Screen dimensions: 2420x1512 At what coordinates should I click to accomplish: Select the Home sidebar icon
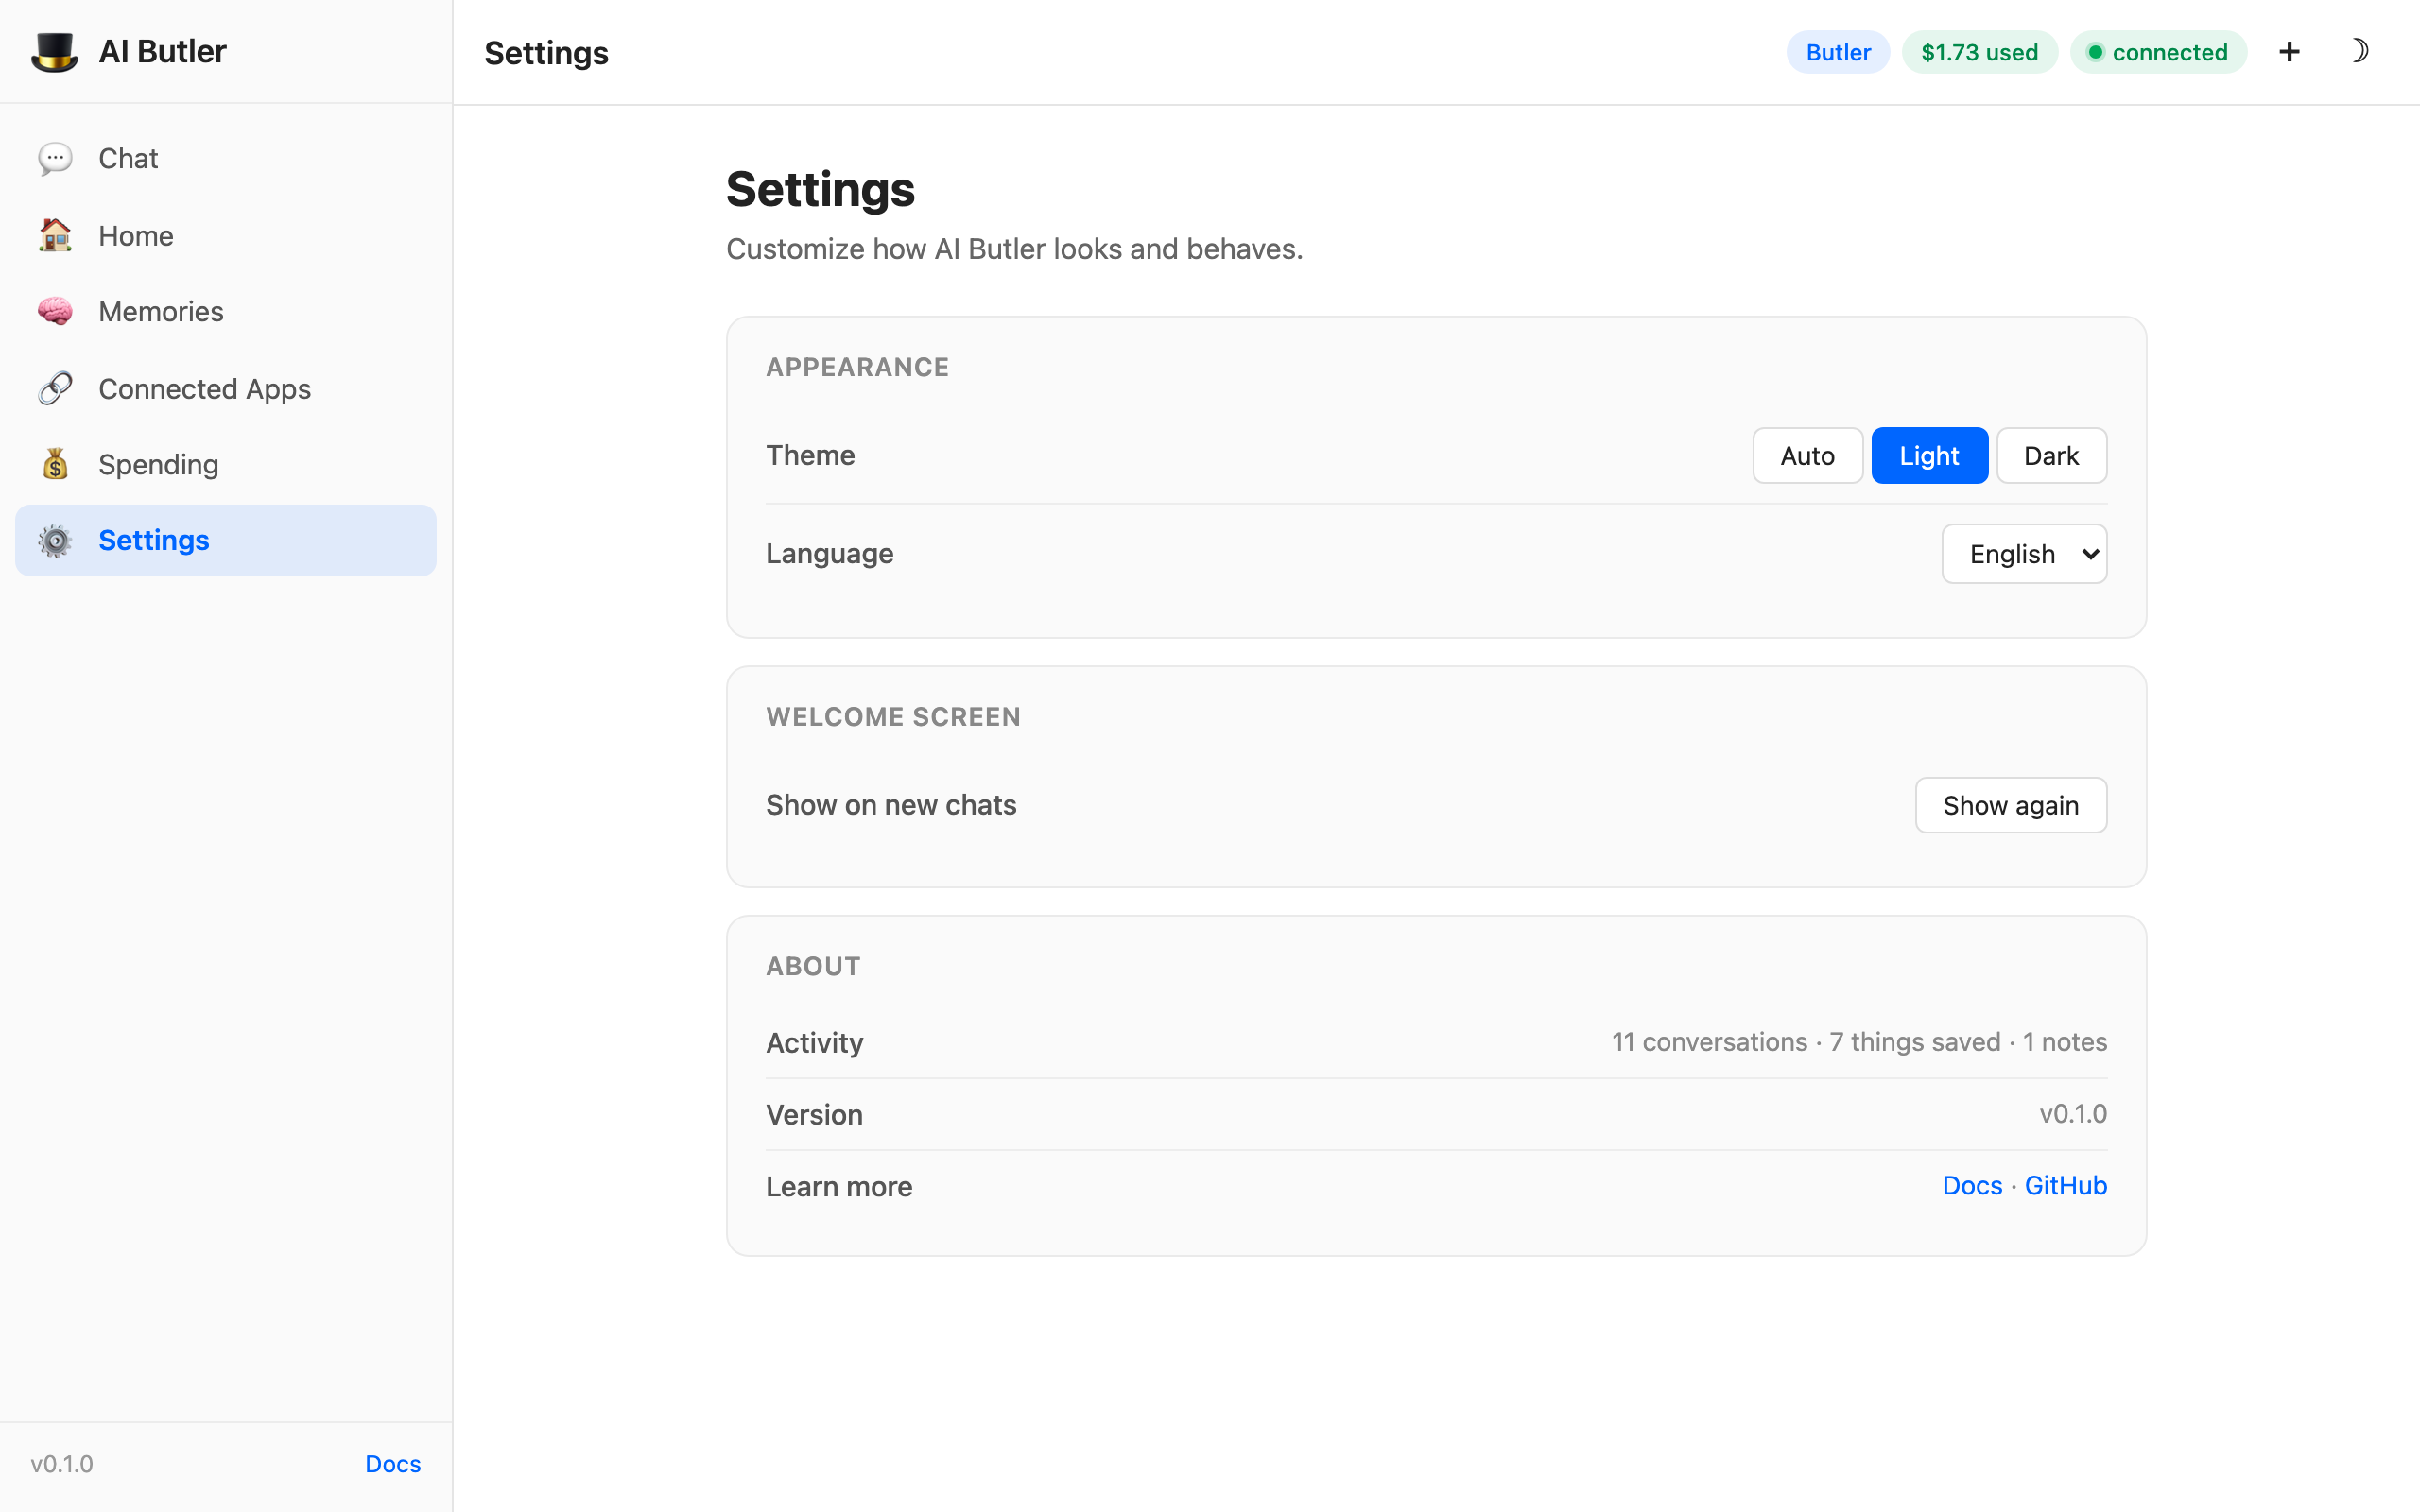[x=55, y=235]
